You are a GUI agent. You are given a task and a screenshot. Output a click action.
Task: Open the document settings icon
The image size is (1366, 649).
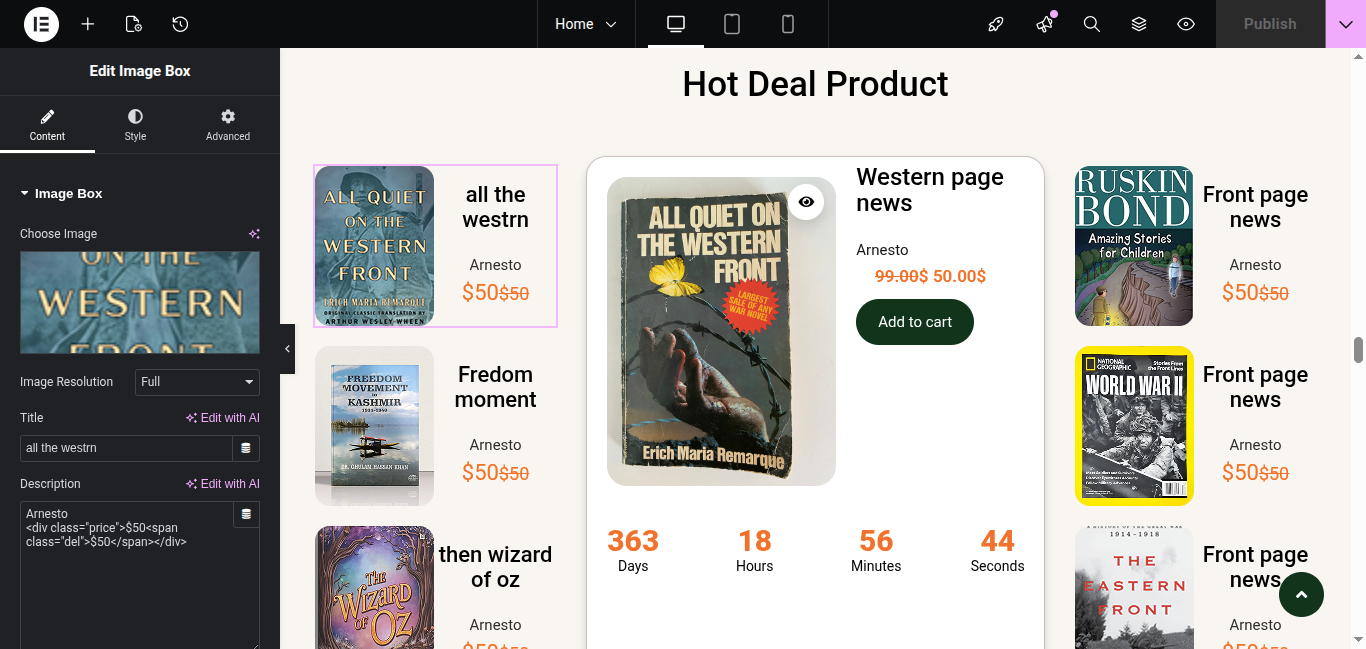(134, 24)
